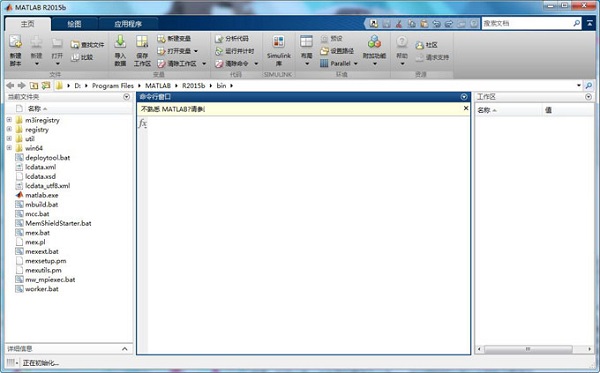Click the save icon in quick access toolbar
The height and width of the screenshot is (373, 600).
tap(386, 24)
